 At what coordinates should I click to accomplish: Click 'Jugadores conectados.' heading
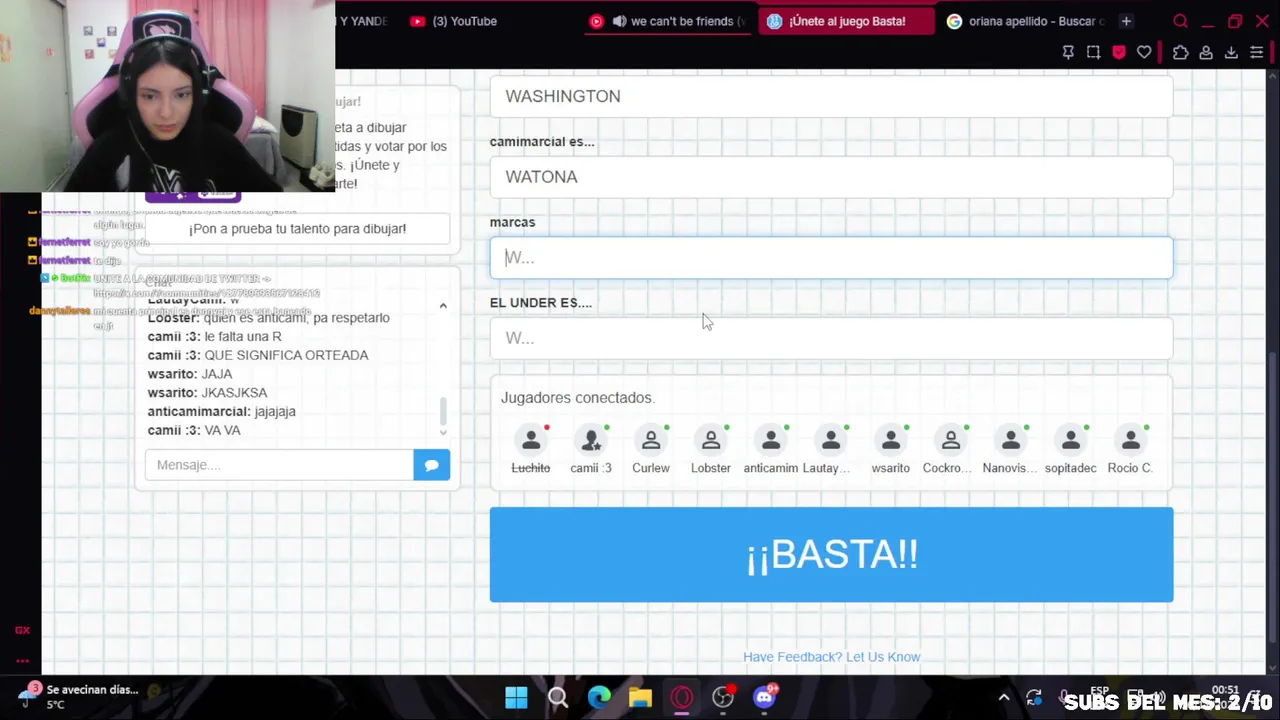(577, 398)
